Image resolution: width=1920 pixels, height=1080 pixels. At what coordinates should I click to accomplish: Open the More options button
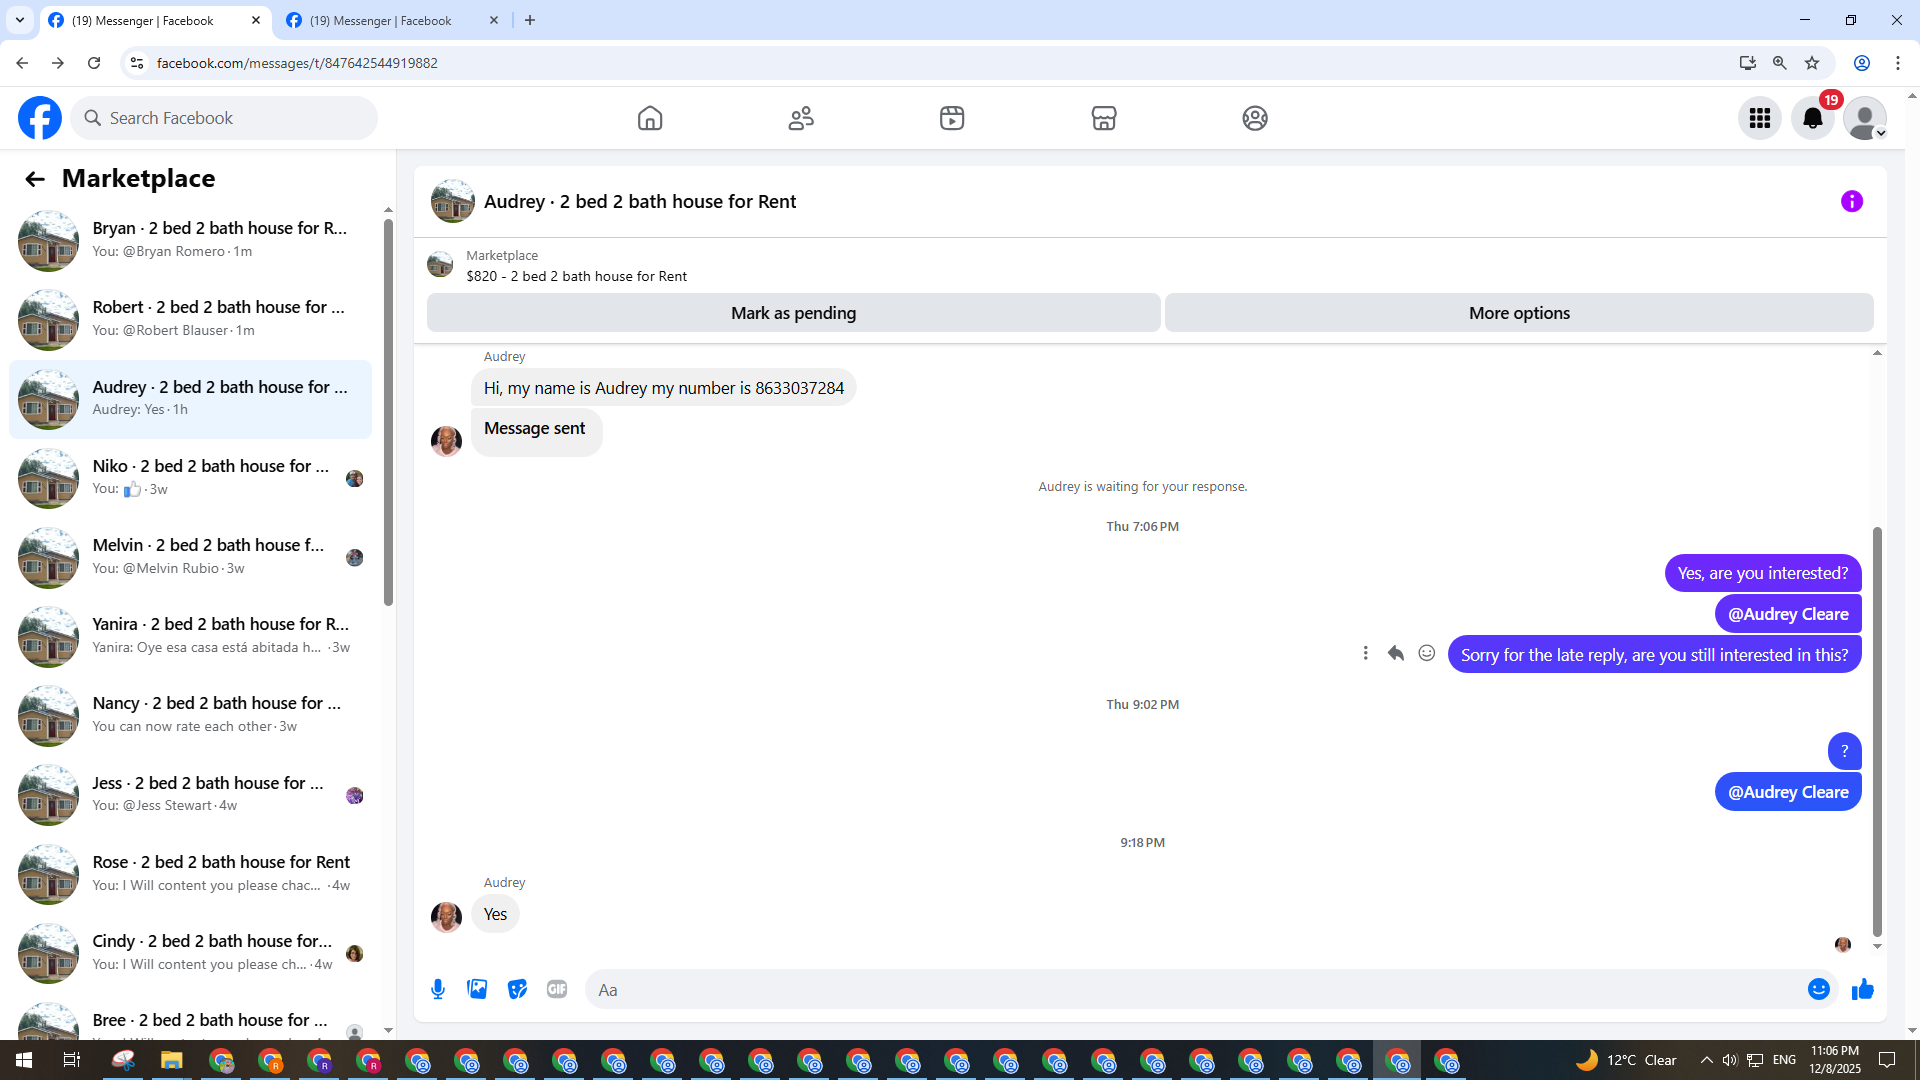[1519, 313]
